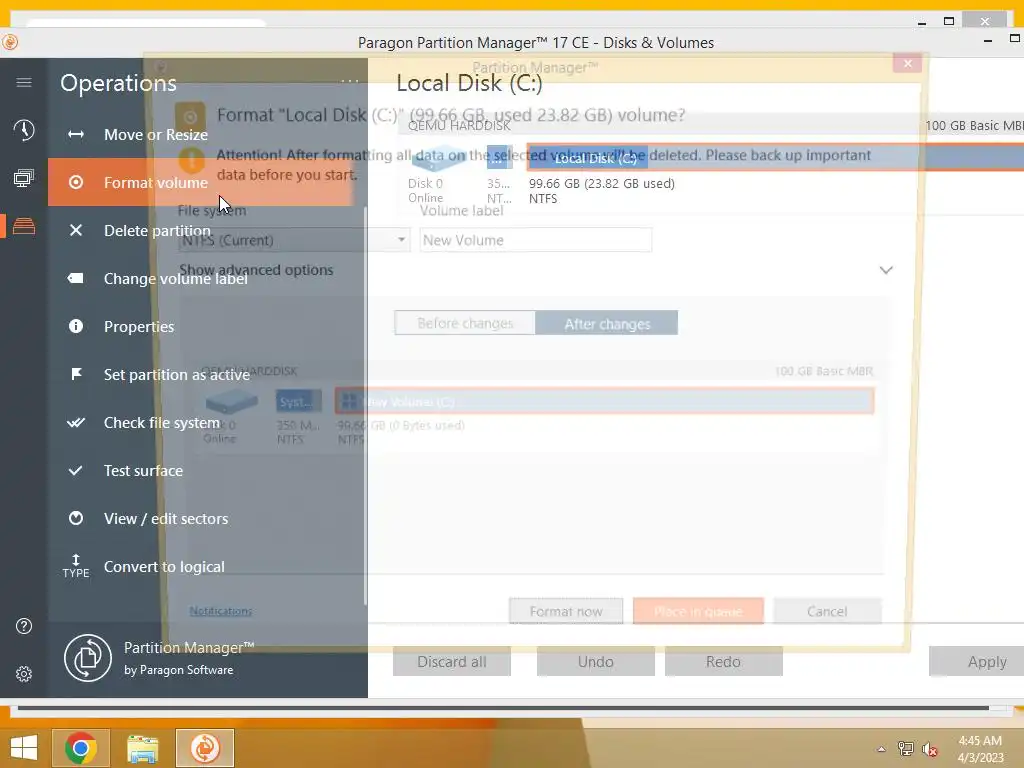Switch to After changes tab
The image size is (1024, 768).
click(x=607, y=323)
